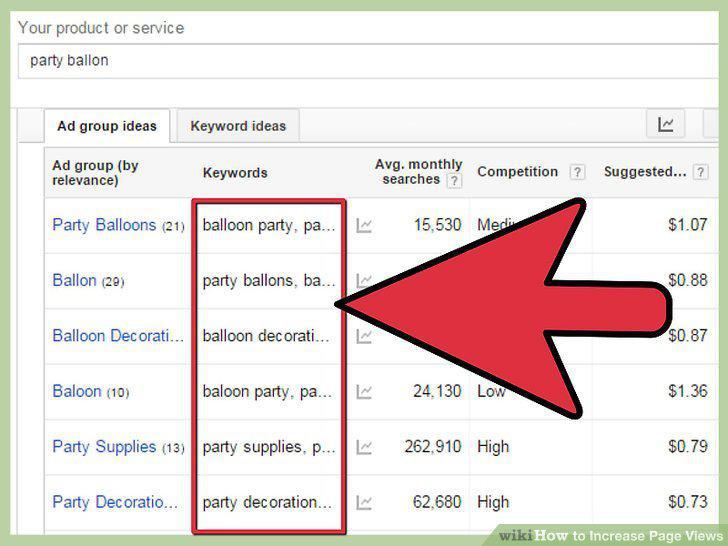Click suggested bid $0.79
The image size is (728, 546).
(x=688, y=447)
